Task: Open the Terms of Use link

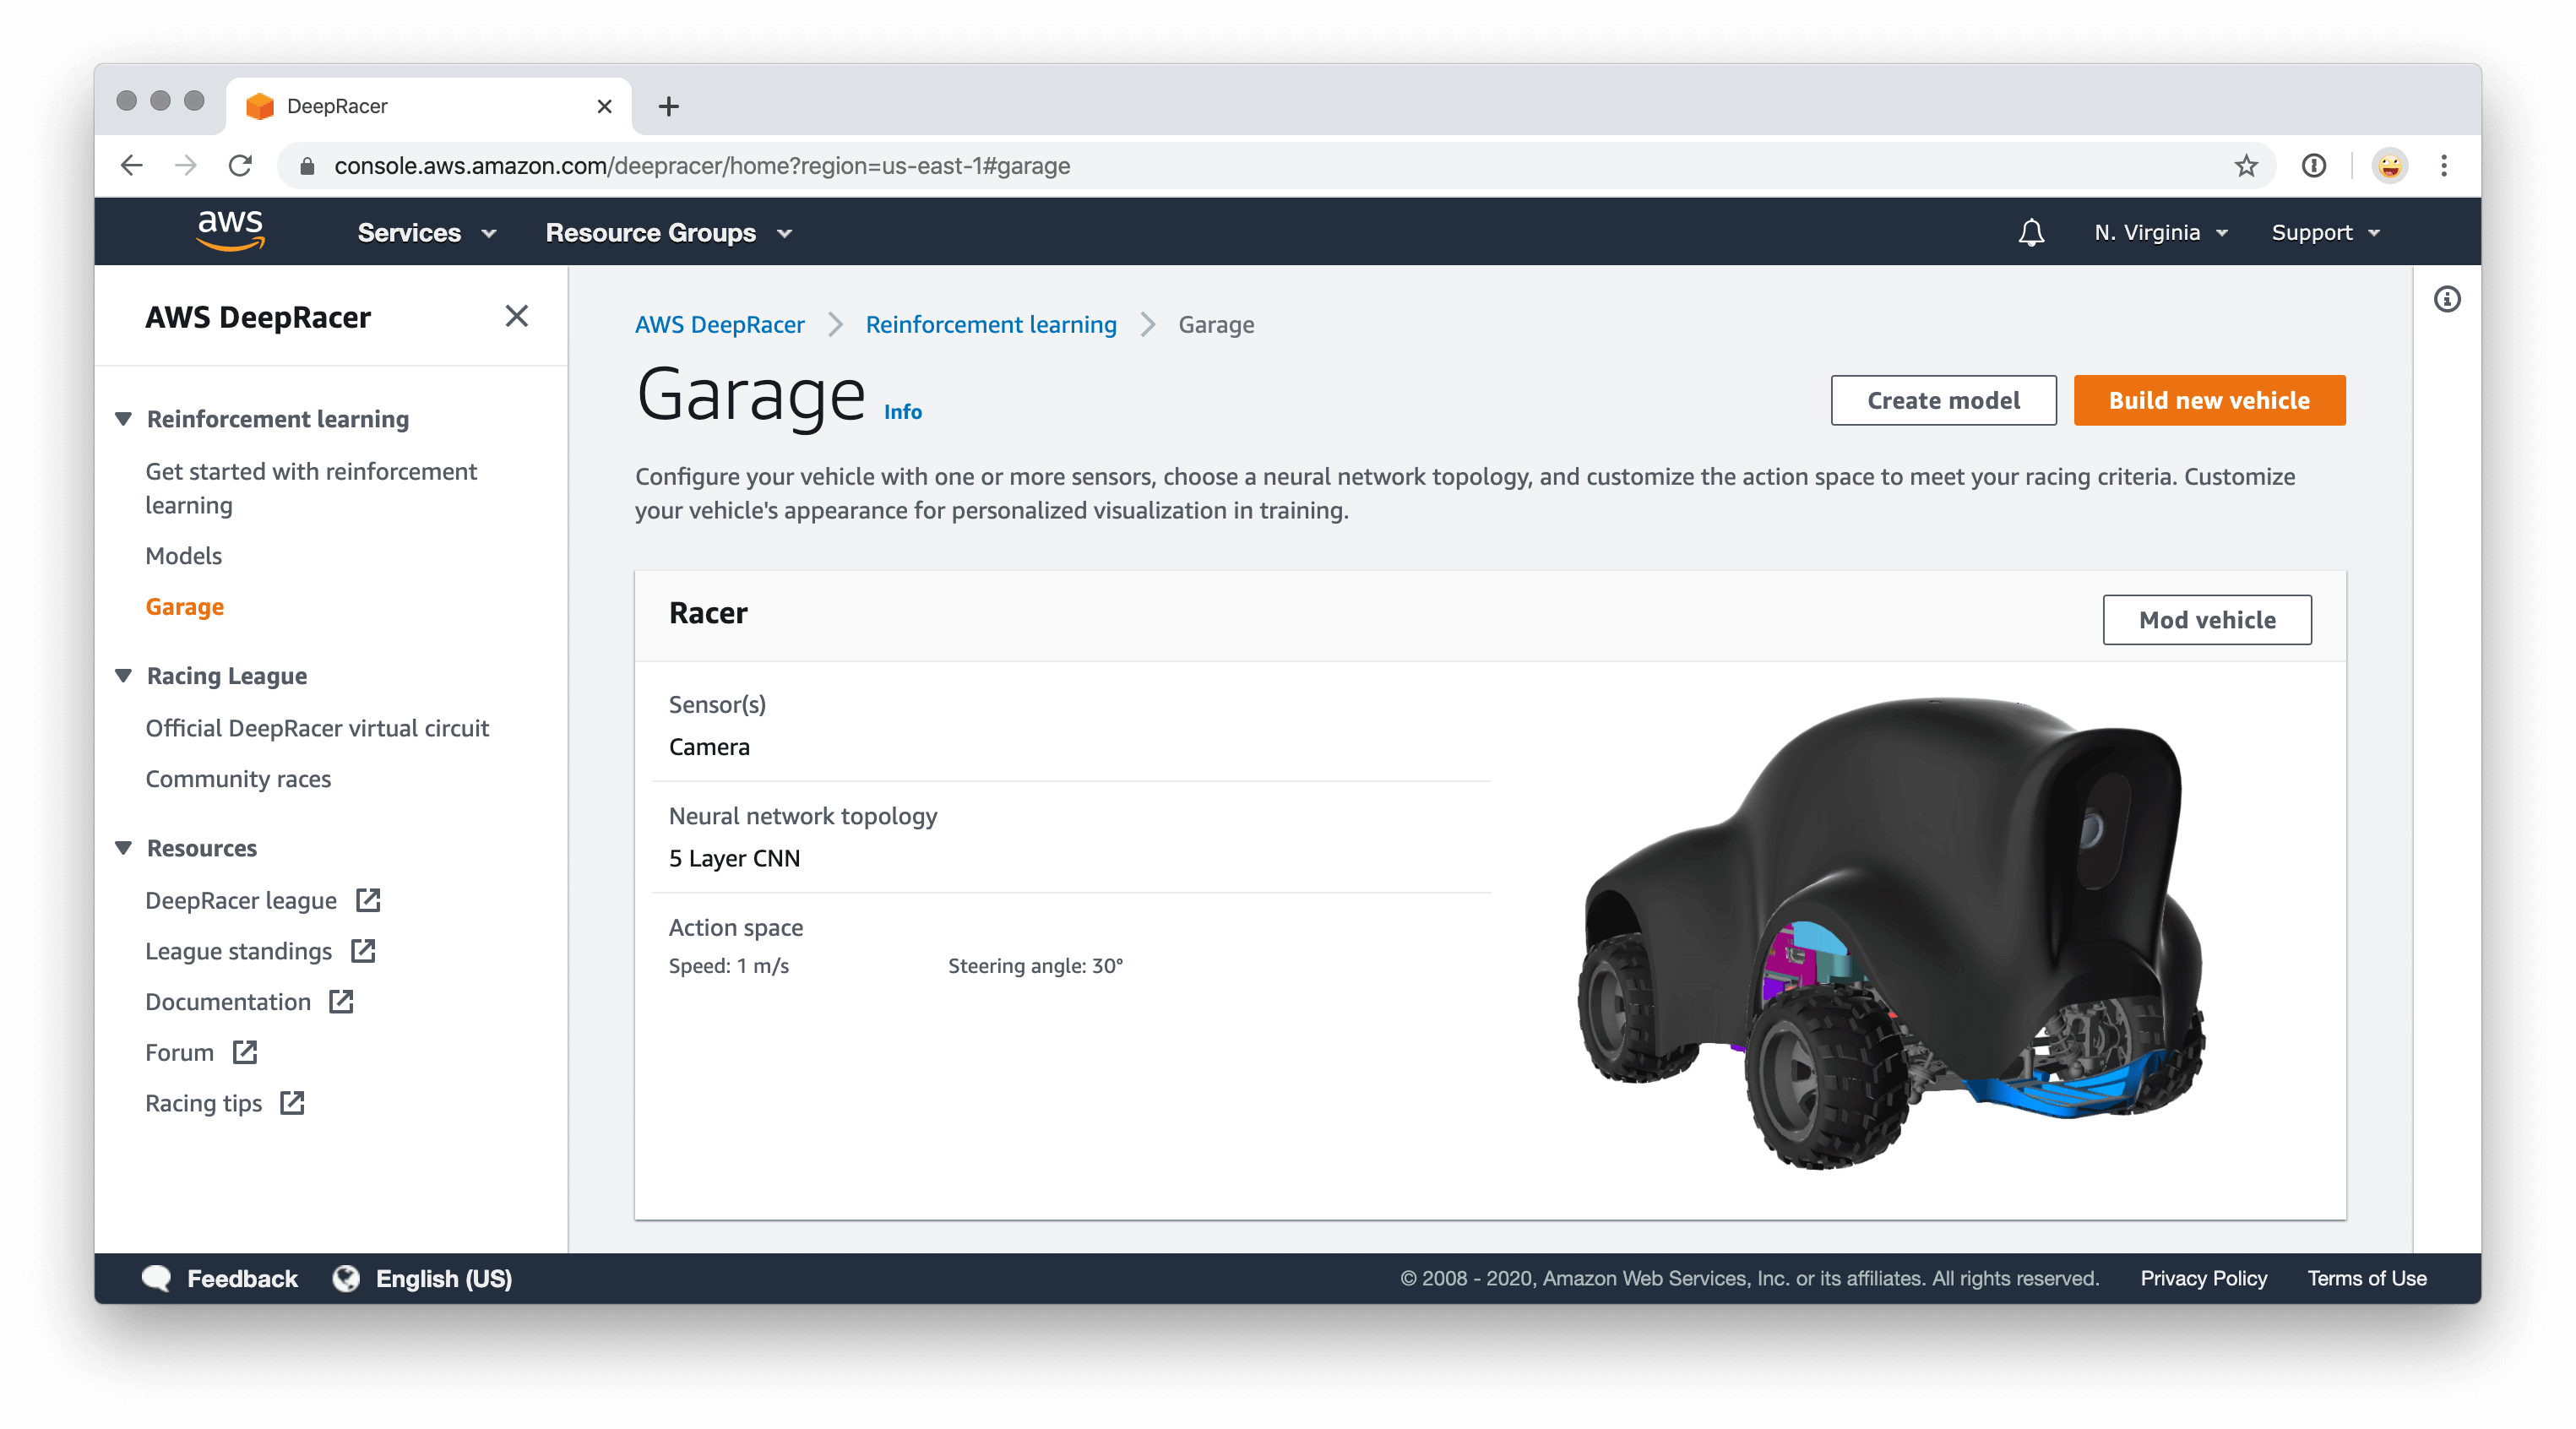Action: (x=2366, y=1278)
